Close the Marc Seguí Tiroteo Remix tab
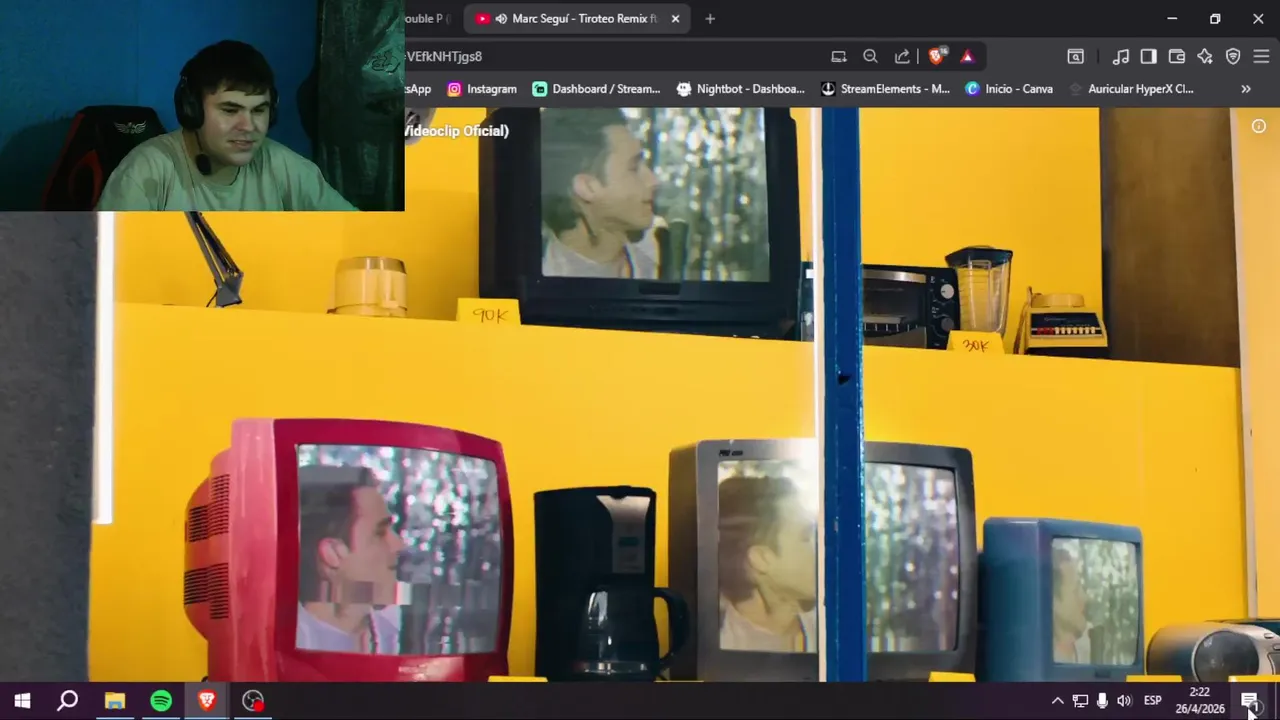Viewport: 1280px width, 720px height. [x=675, y=18]
